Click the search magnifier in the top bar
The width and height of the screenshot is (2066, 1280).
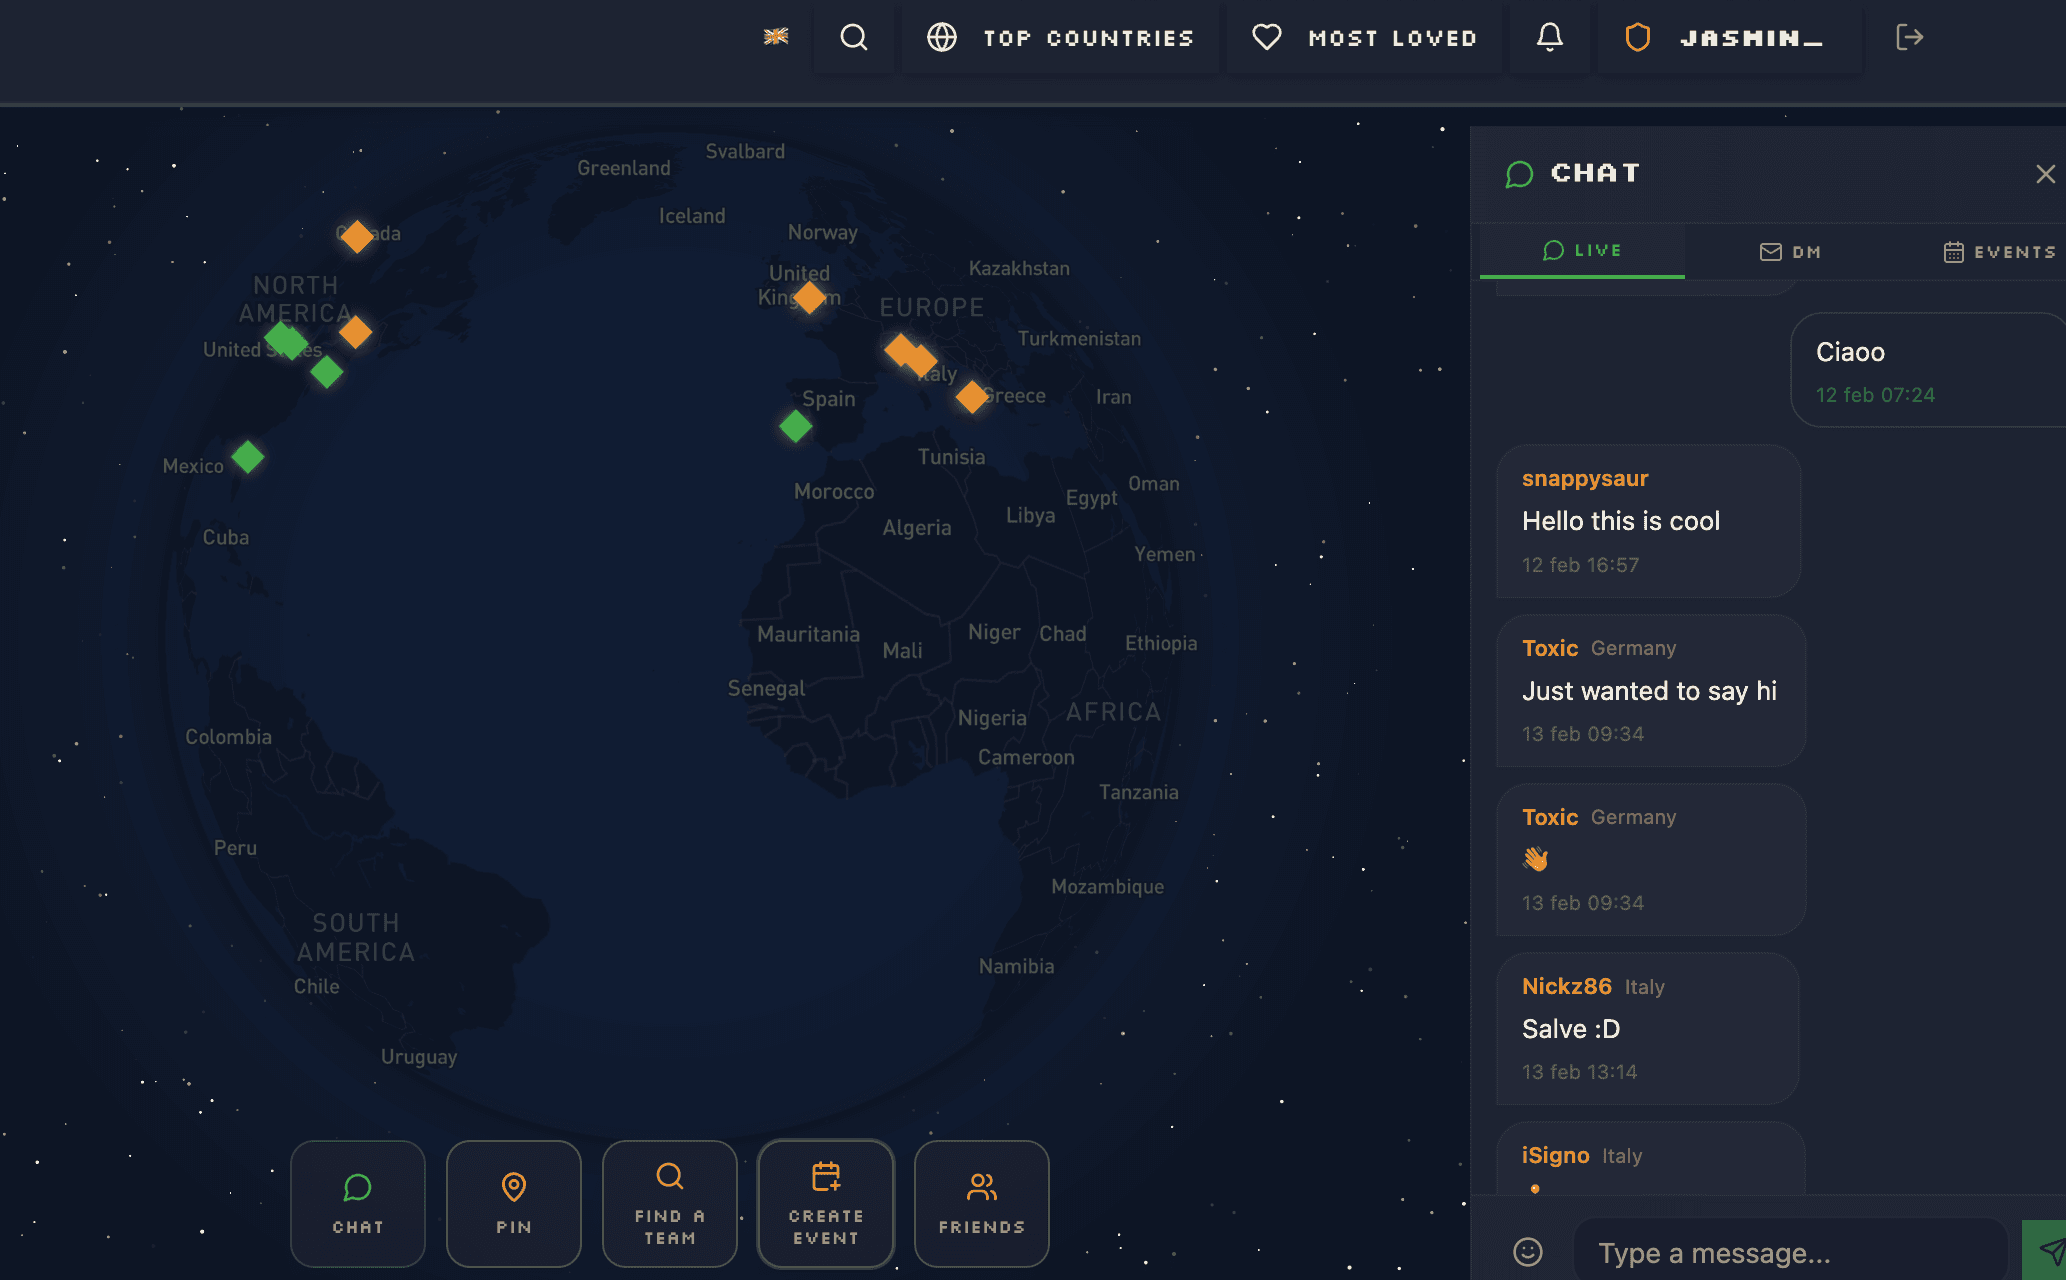(853, 38)
